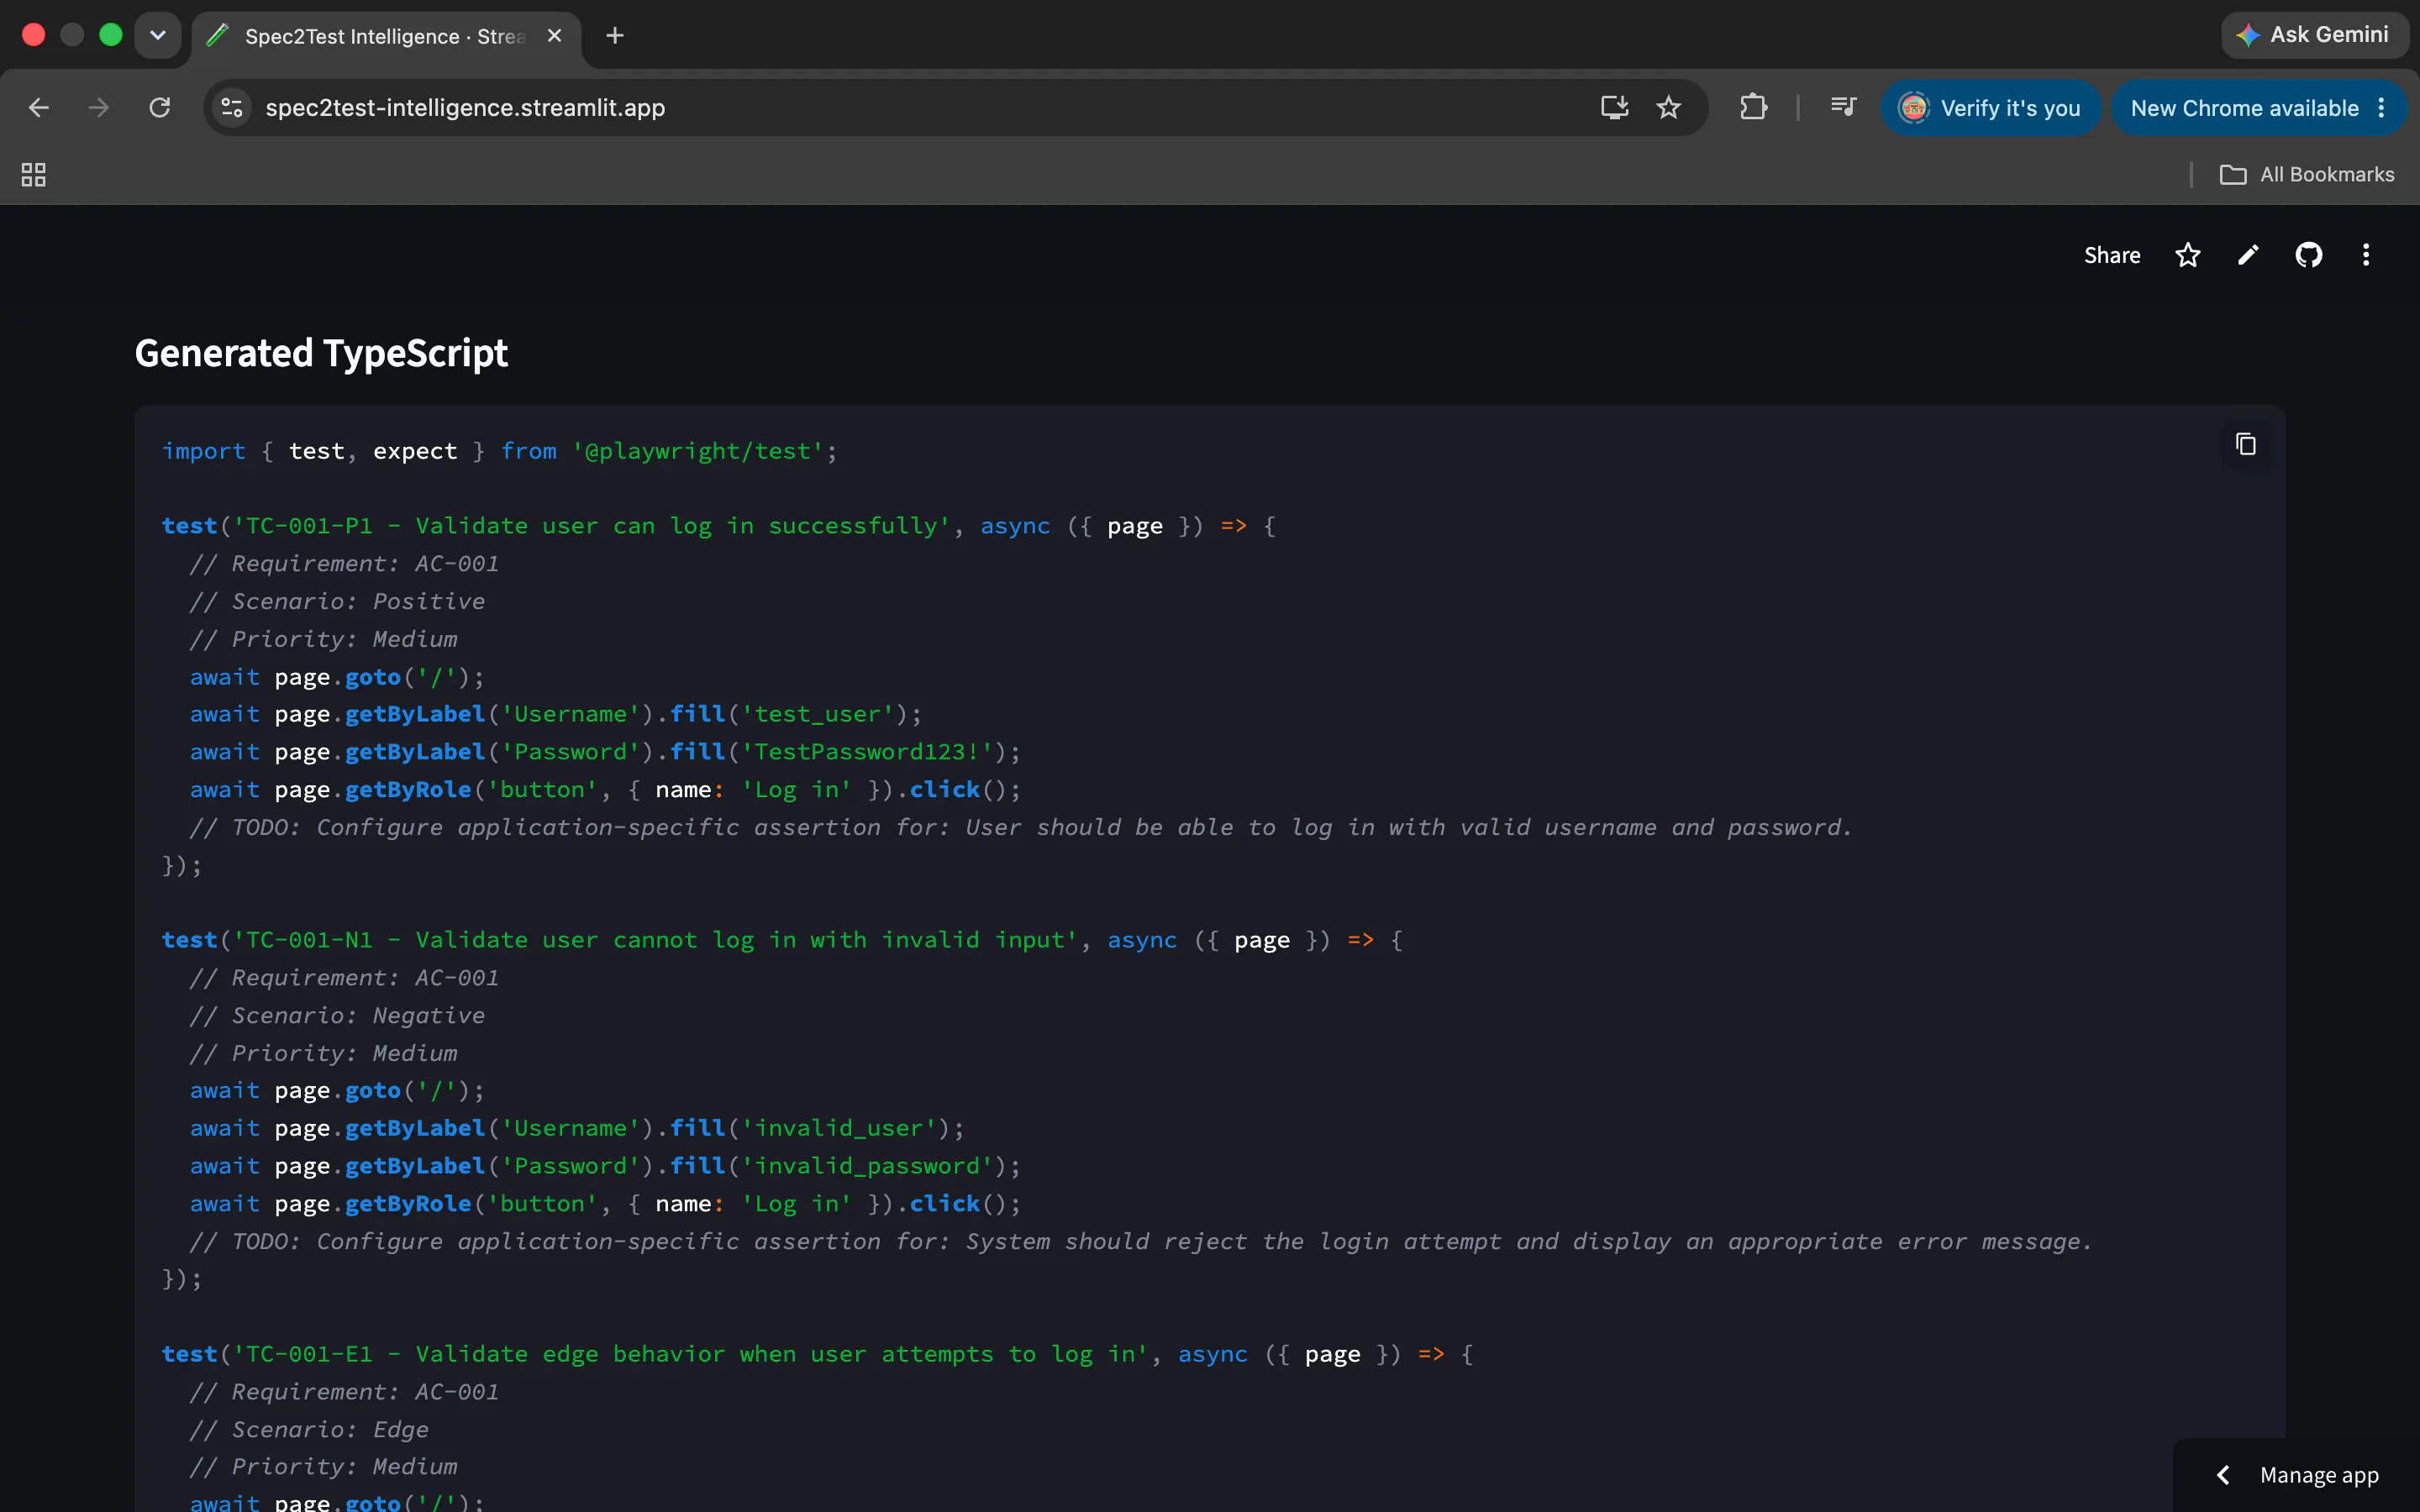2420x1512 pixels.
Task: Close the Spec2Test Intelligence tab
Action: click(555, 36)
